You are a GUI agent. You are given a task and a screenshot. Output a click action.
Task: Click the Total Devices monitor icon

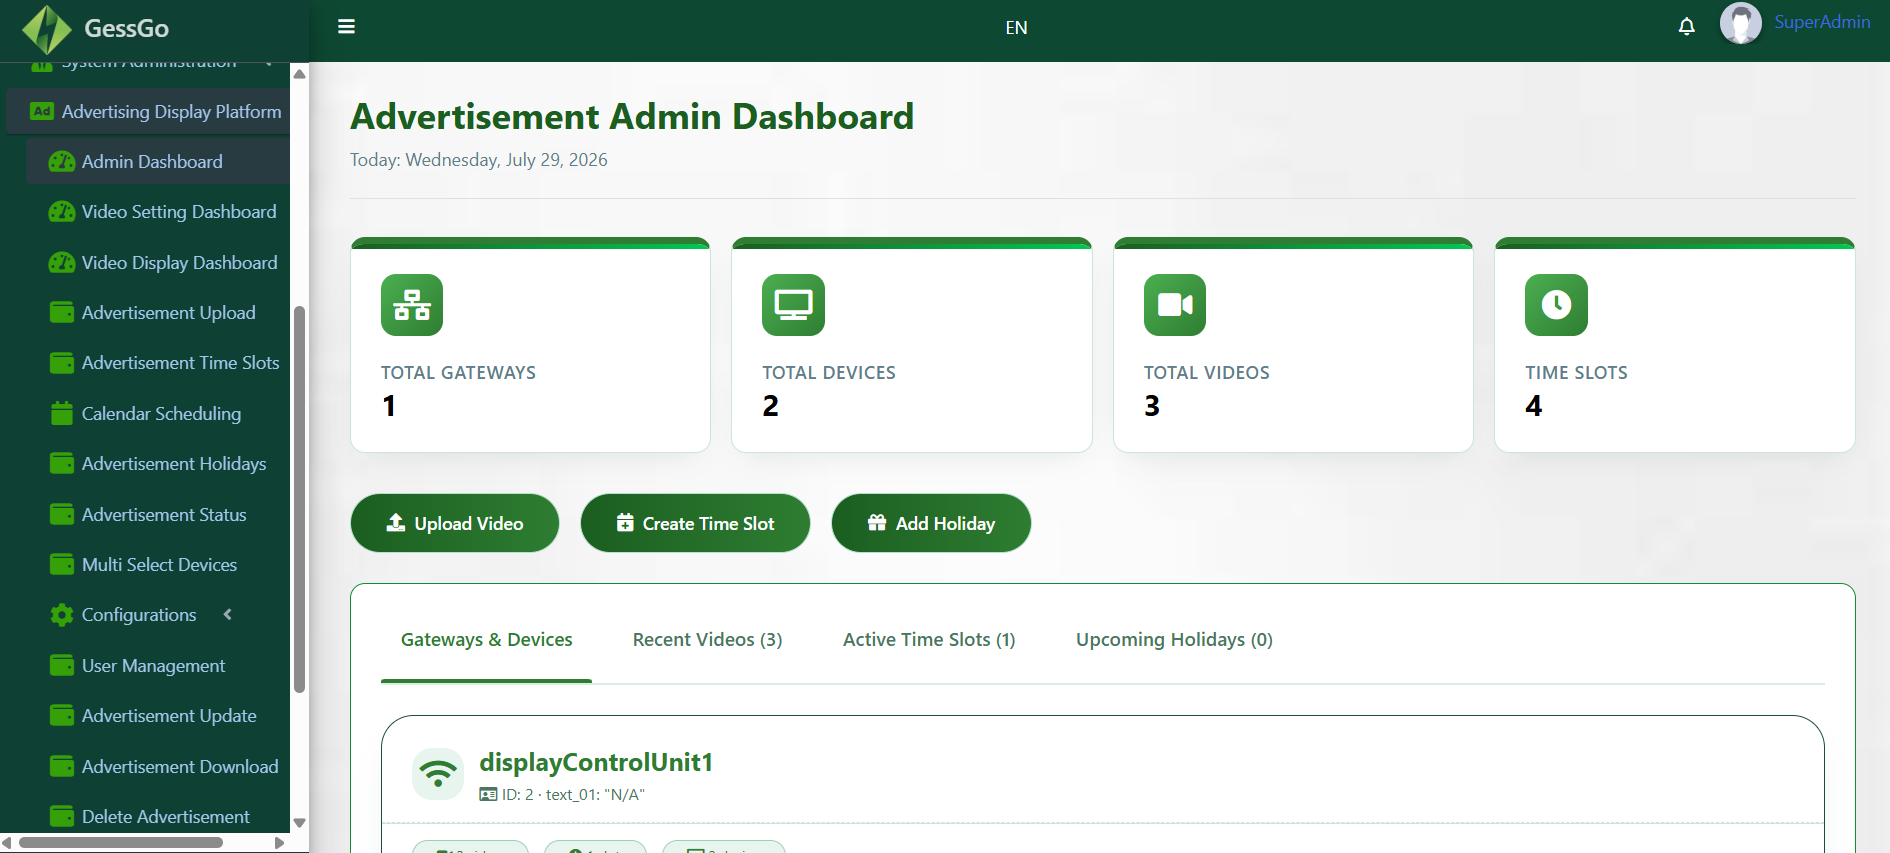coord(793,305)
